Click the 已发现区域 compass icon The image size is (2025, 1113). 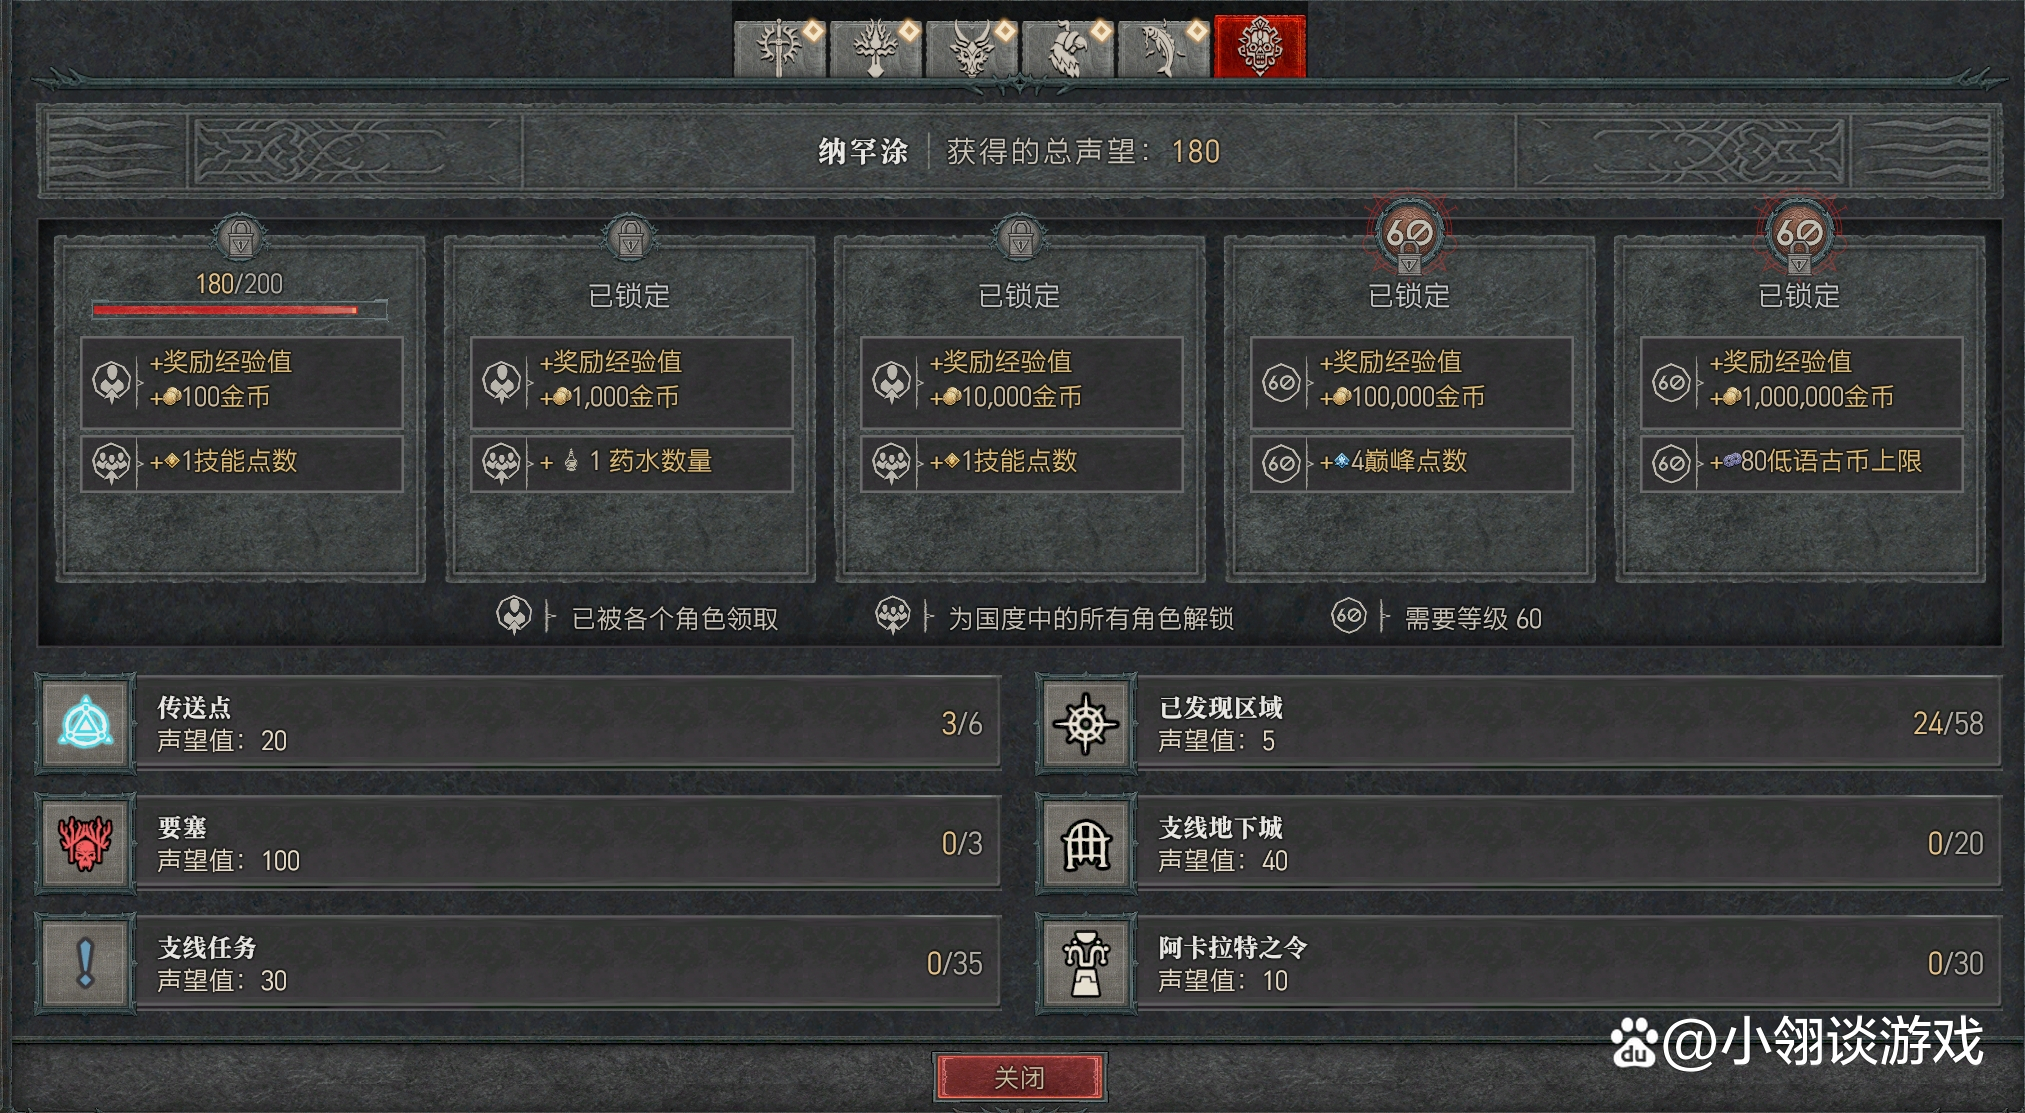[x=1087, y=723]
